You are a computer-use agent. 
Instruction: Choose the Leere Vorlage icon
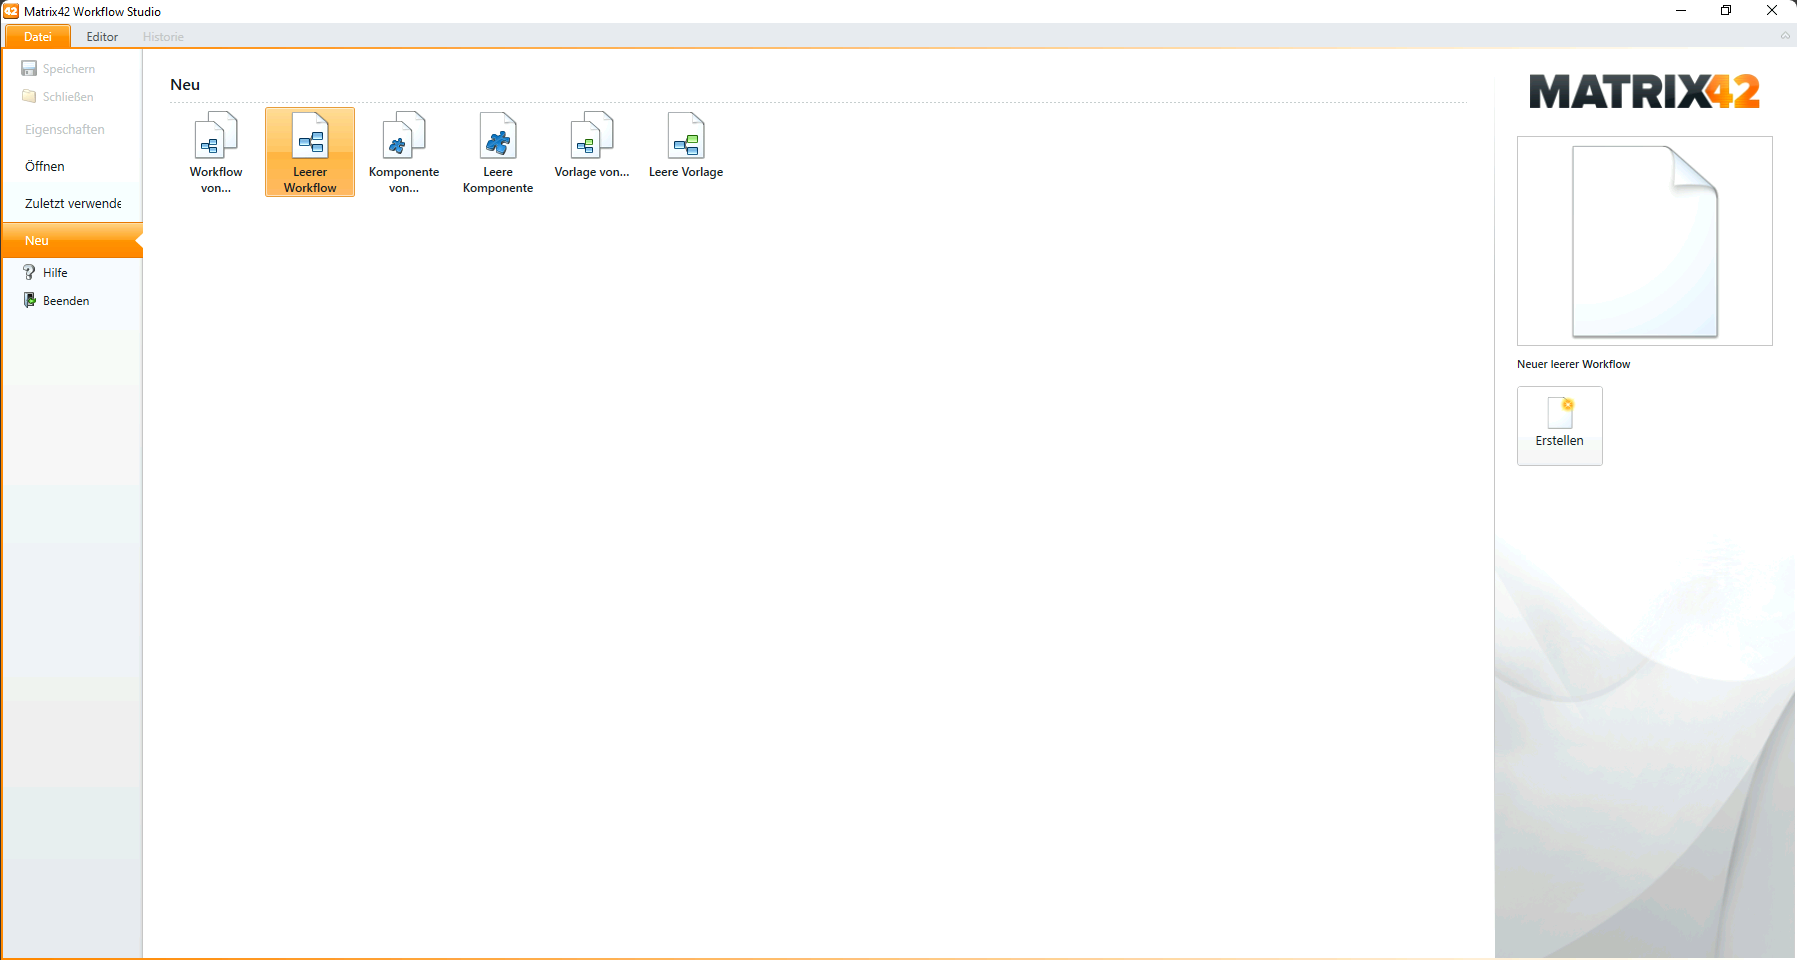pos(686,147)
